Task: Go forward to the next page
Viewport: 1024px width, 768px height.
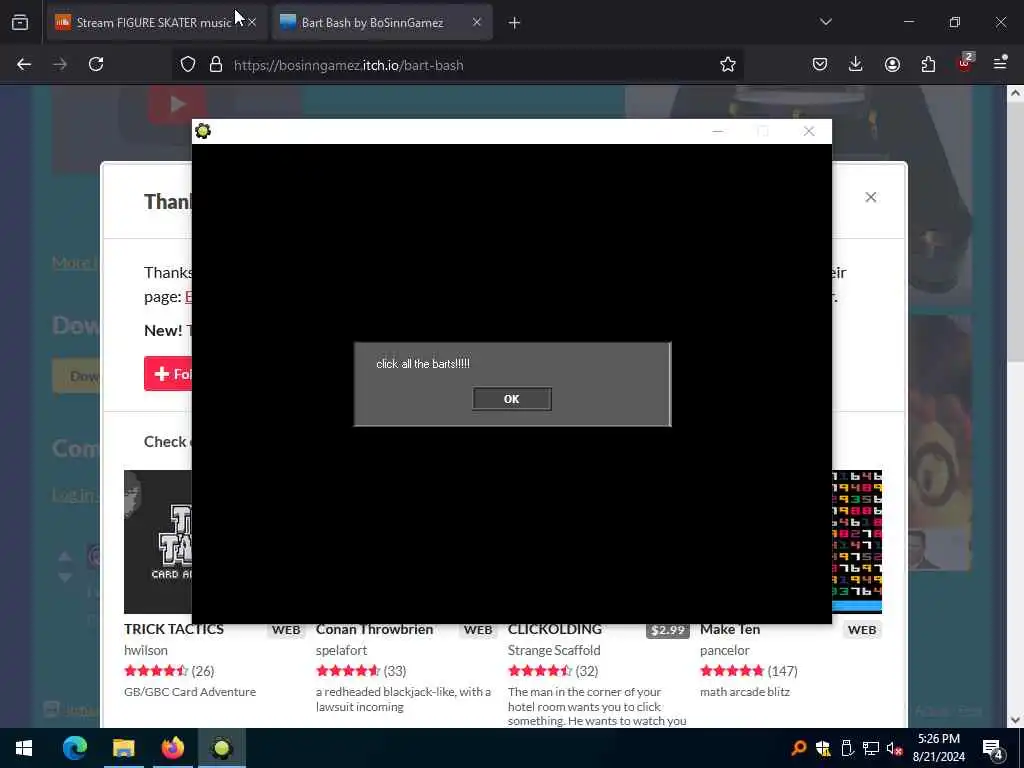Action: click(x=60, y=64)
